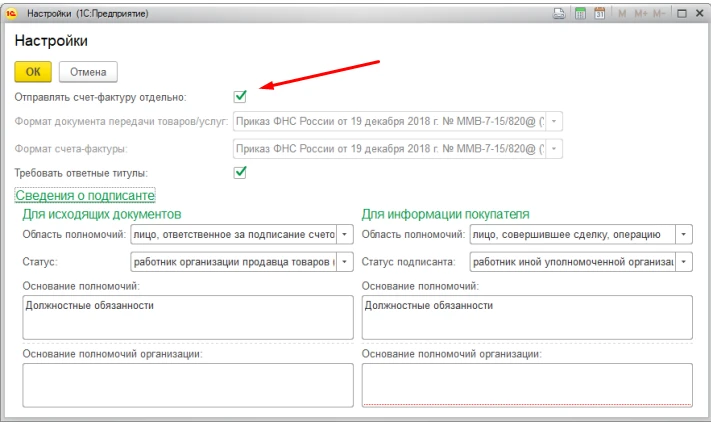Screen dimensions: 711x423
Task: Click the M+ memory add button
Action: click(640, 14)
